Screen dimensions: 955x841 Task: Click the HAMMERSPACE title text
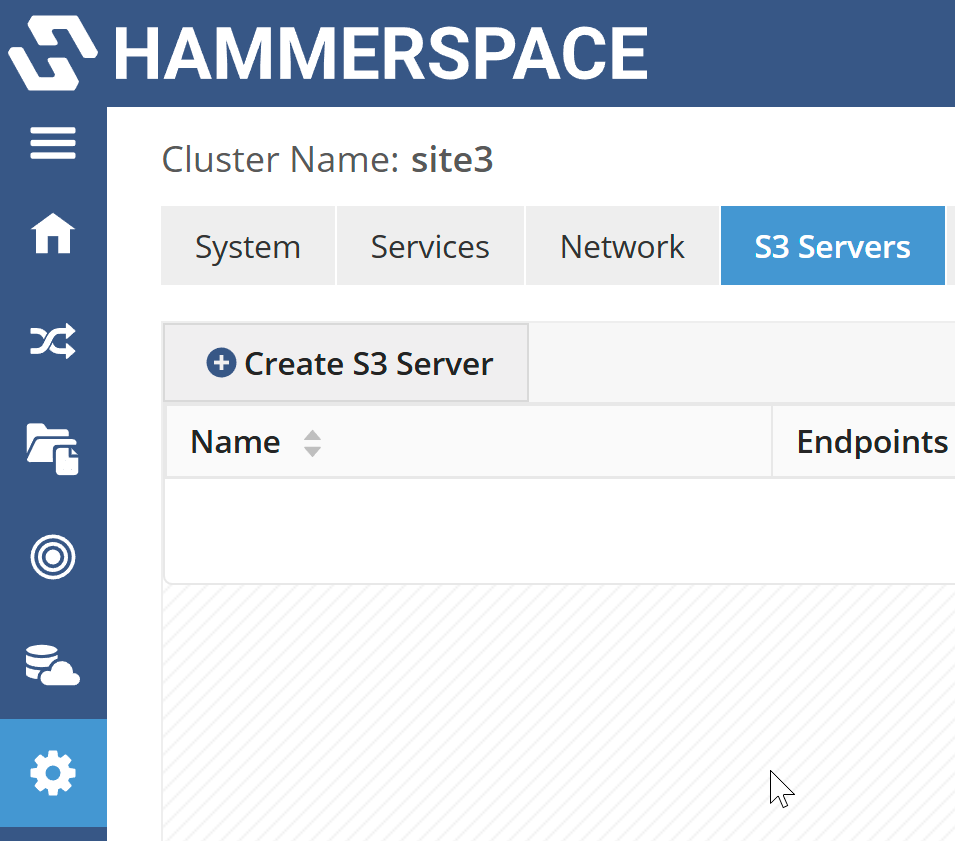[x=381, y=54]
